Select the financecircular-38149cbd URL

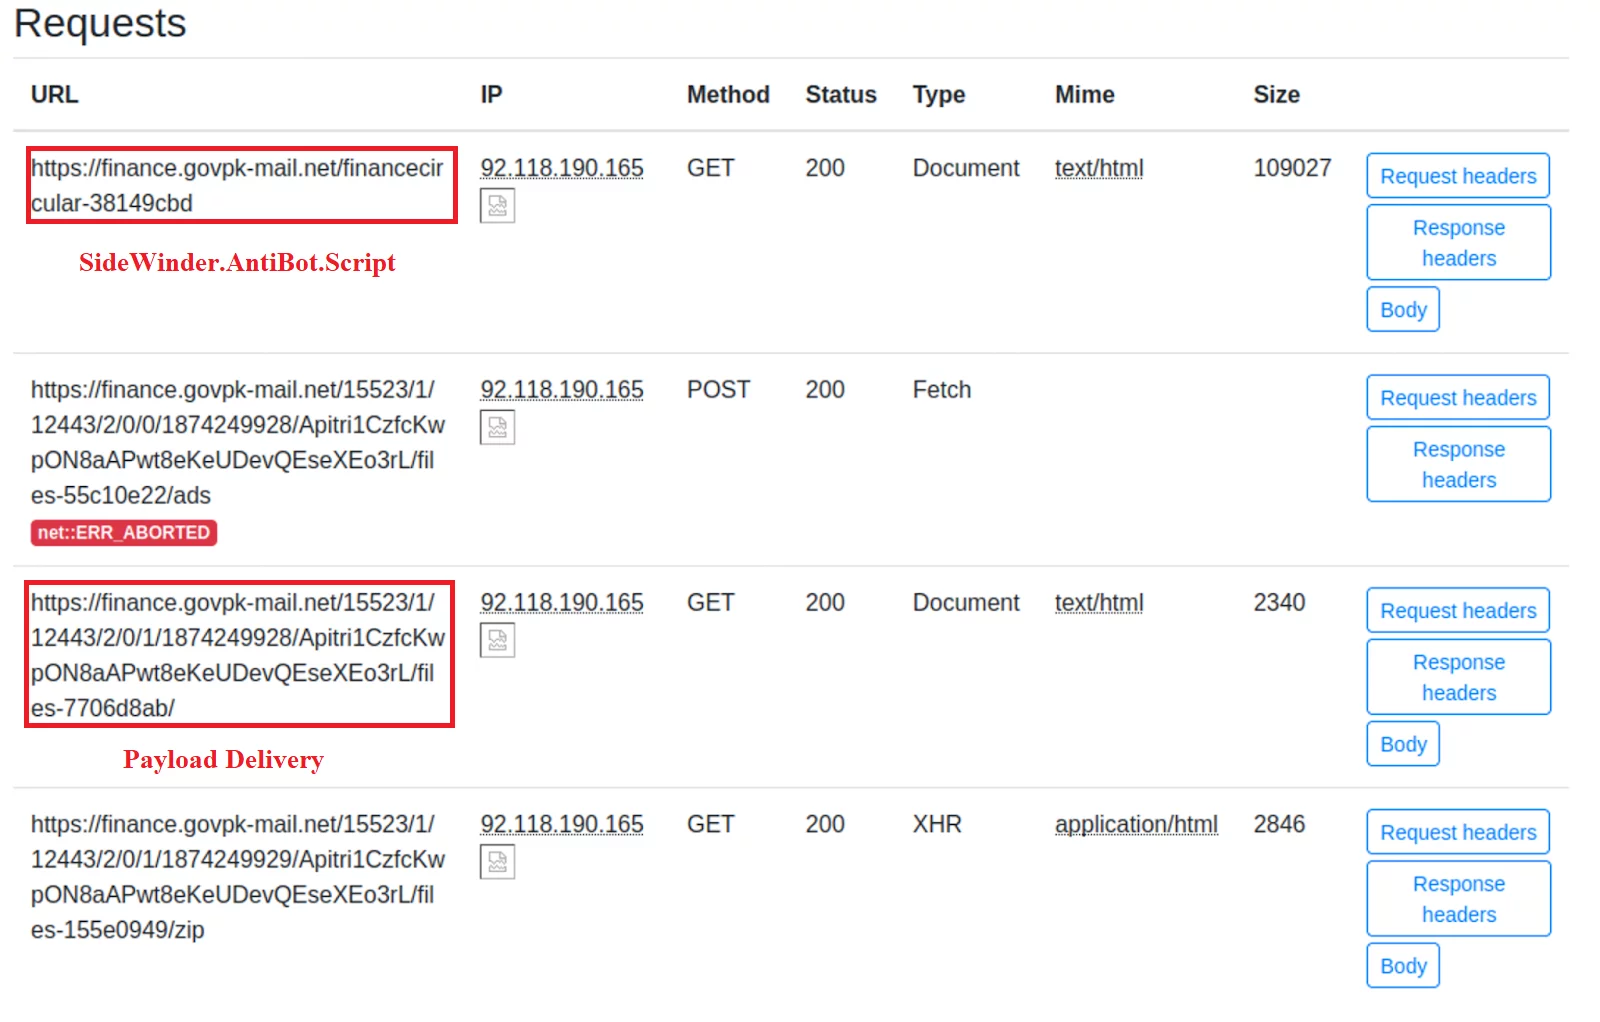[237, 185]
